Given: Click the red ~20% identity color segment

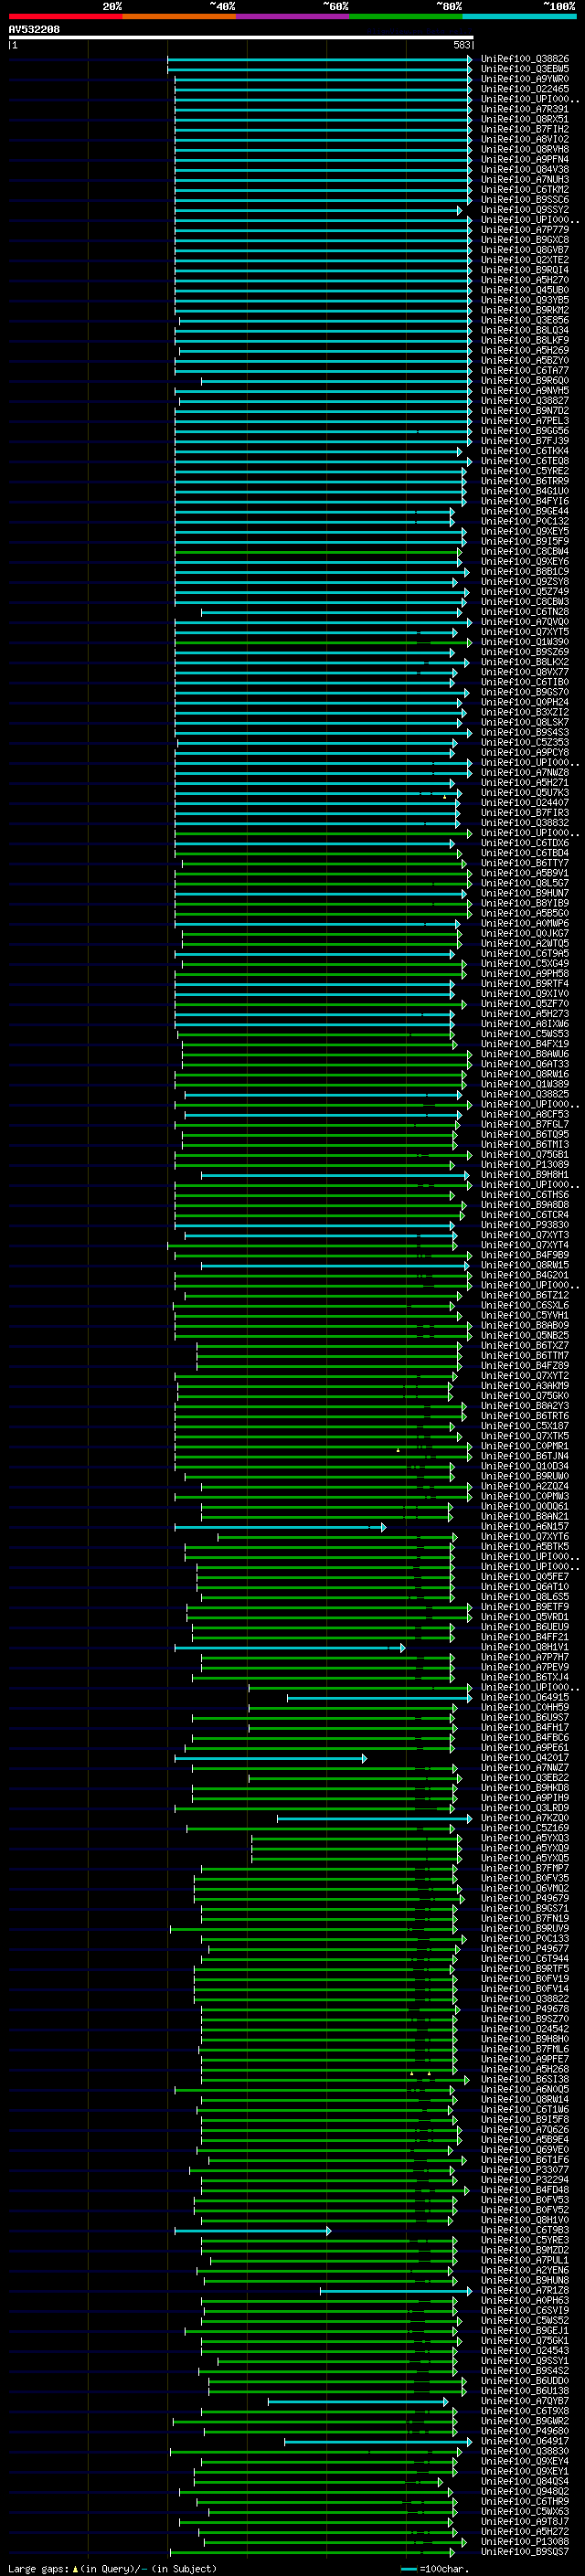Looking at the screenshot, I should pos(65,16).
